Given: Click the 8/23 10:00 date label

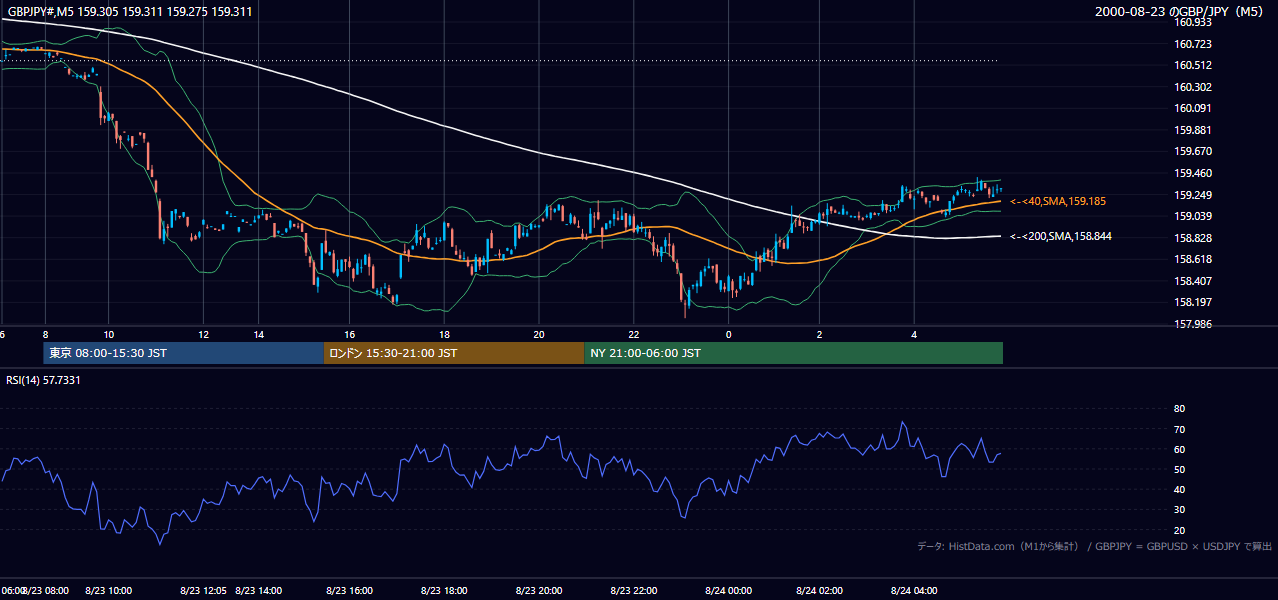Looking at the screenshot, I should [108, 591].
